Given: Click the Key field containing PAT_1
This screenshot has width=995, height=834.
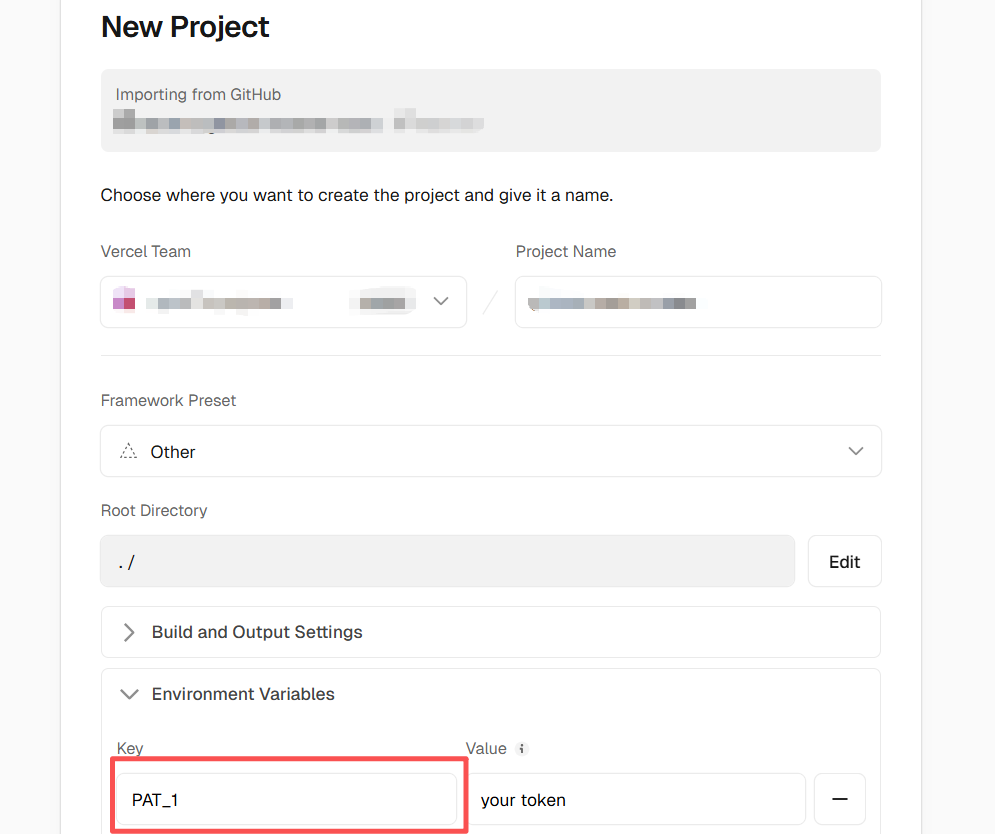Looking at the screenshot, I should [287, 800].
